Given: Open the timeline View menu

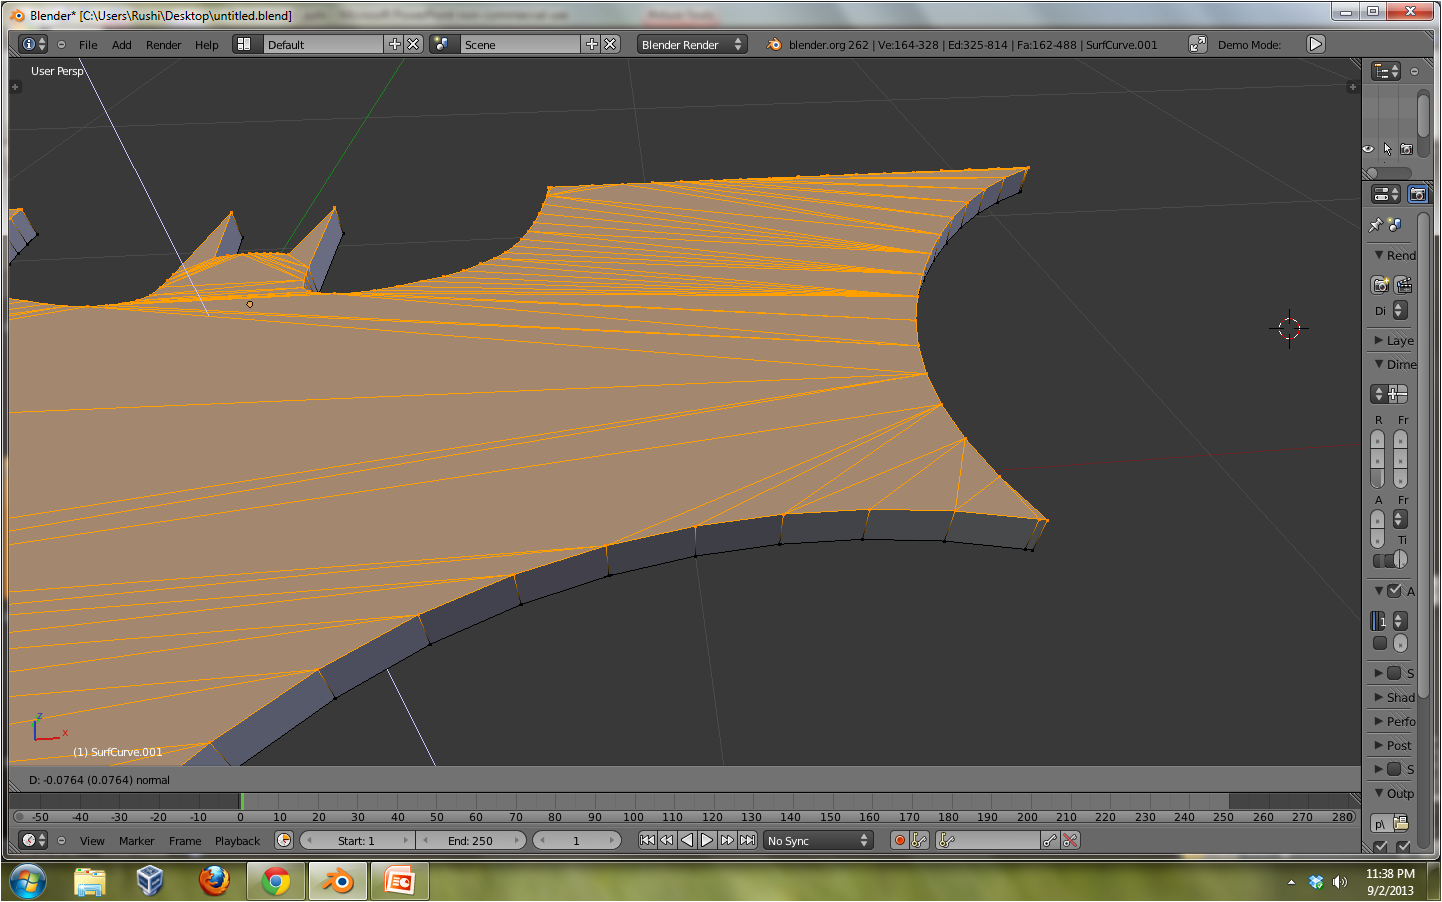Looking at the screenshot, I should (x=92, y=841).
